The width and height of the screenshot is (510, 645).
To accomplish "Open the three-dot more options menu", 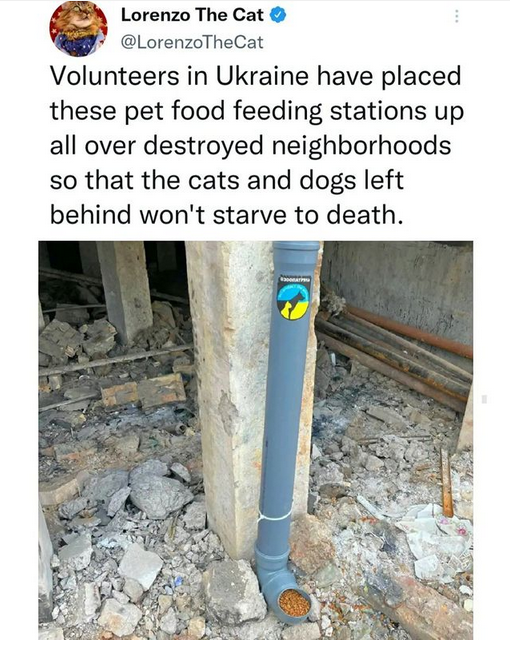I will tap(456, 16).
